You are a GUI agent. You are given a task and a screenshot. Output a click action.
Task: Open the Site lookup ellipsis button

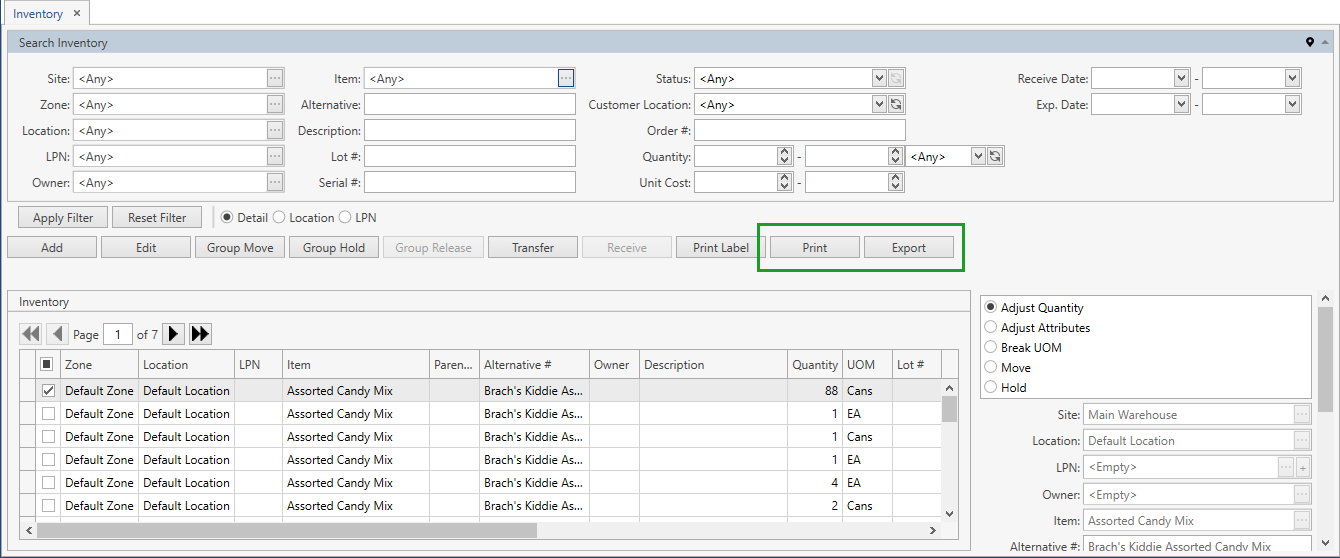pyautogui.click(x=275, y=78)
